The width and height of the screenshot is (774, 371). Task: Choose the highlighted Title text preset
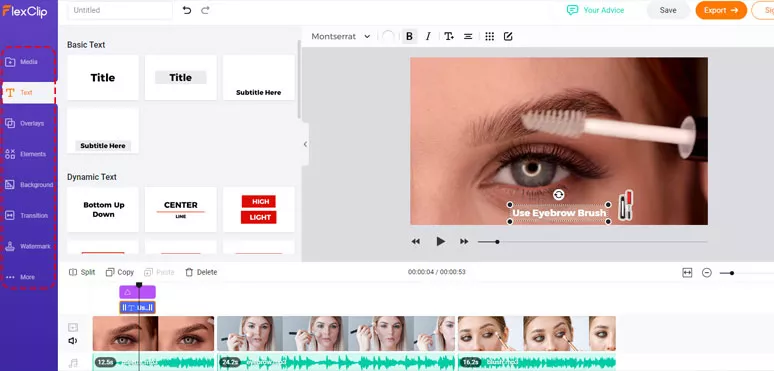tap(181, 77)
